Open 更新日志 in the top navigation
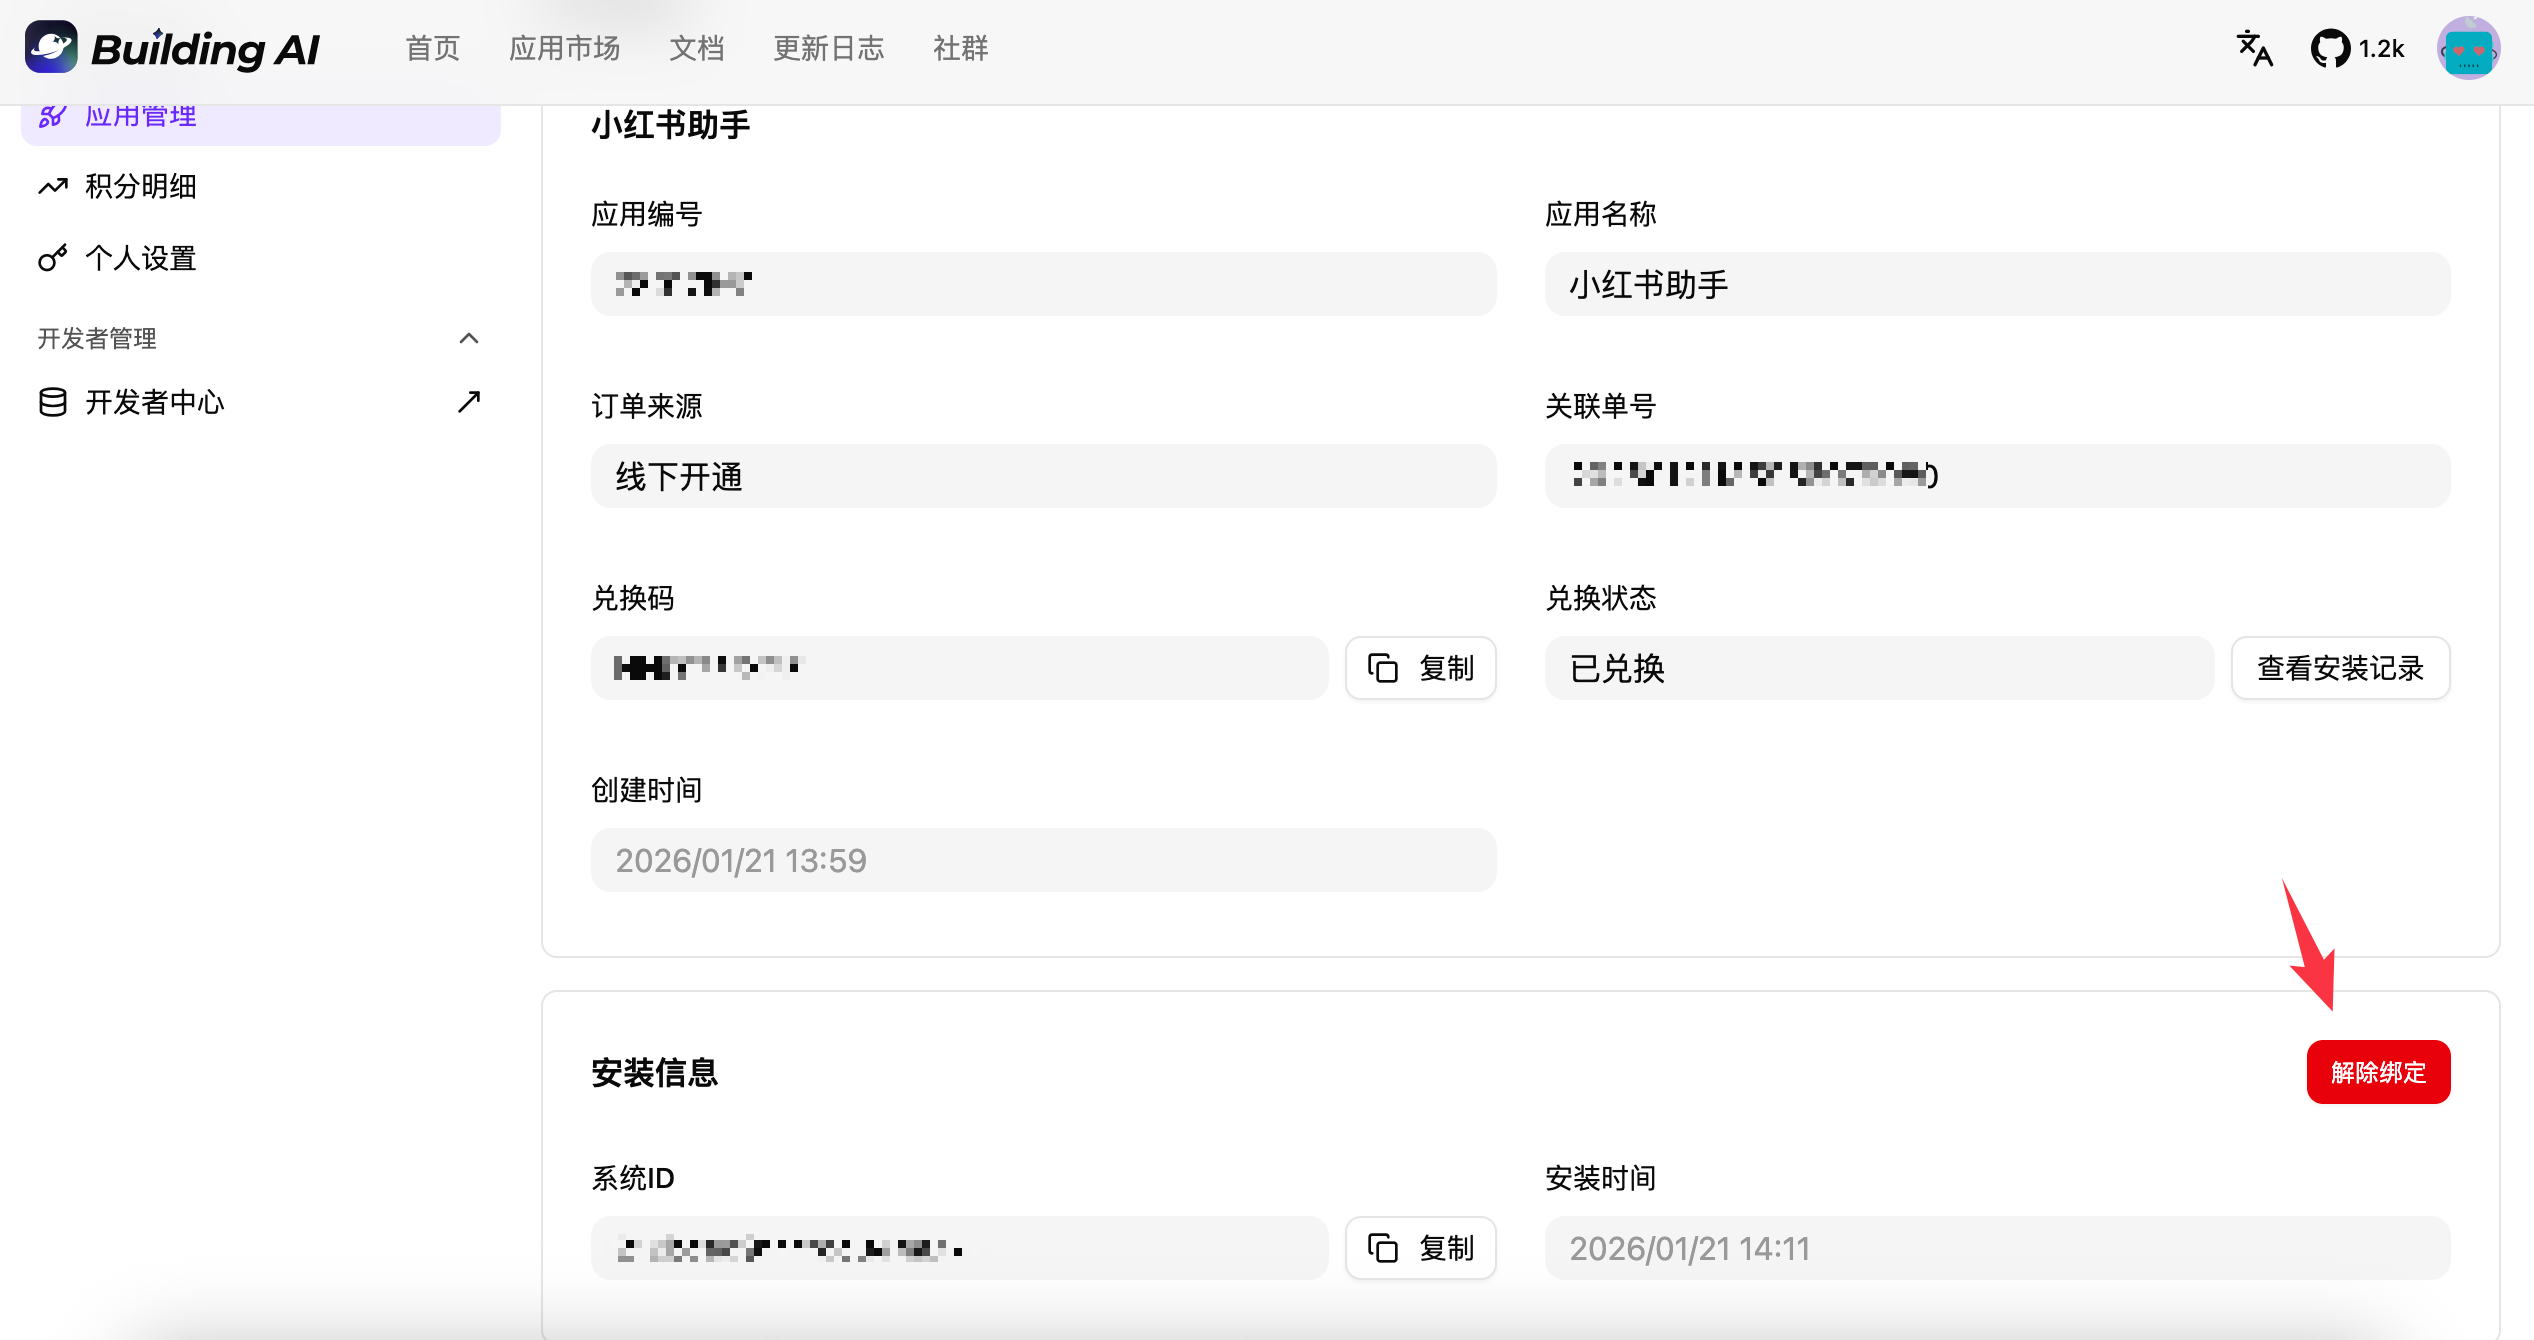The height and width of the screenshot is (1340, 2534). point(828,48)
